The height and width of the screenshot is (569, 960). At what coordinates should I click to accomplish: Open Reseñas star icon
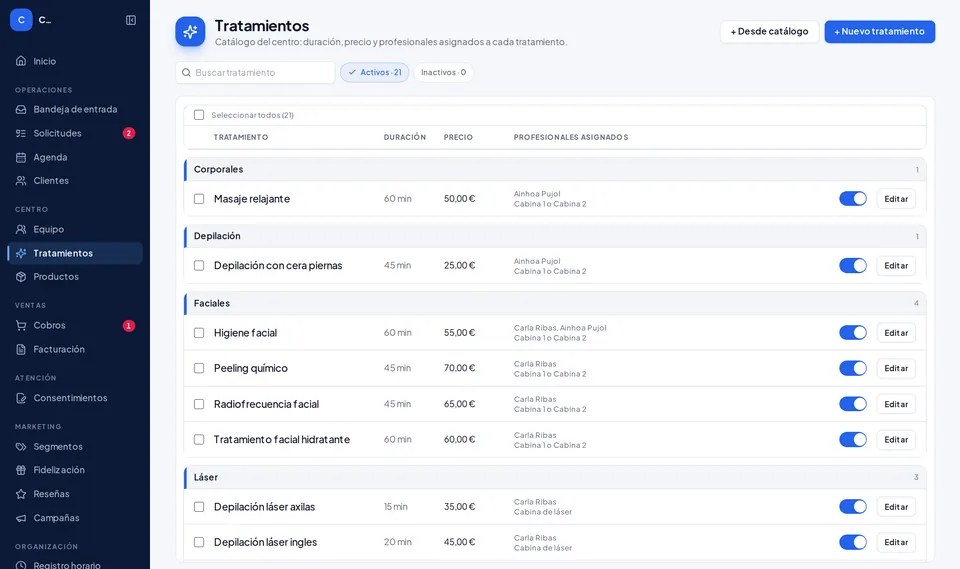click(x=21, y=494)
